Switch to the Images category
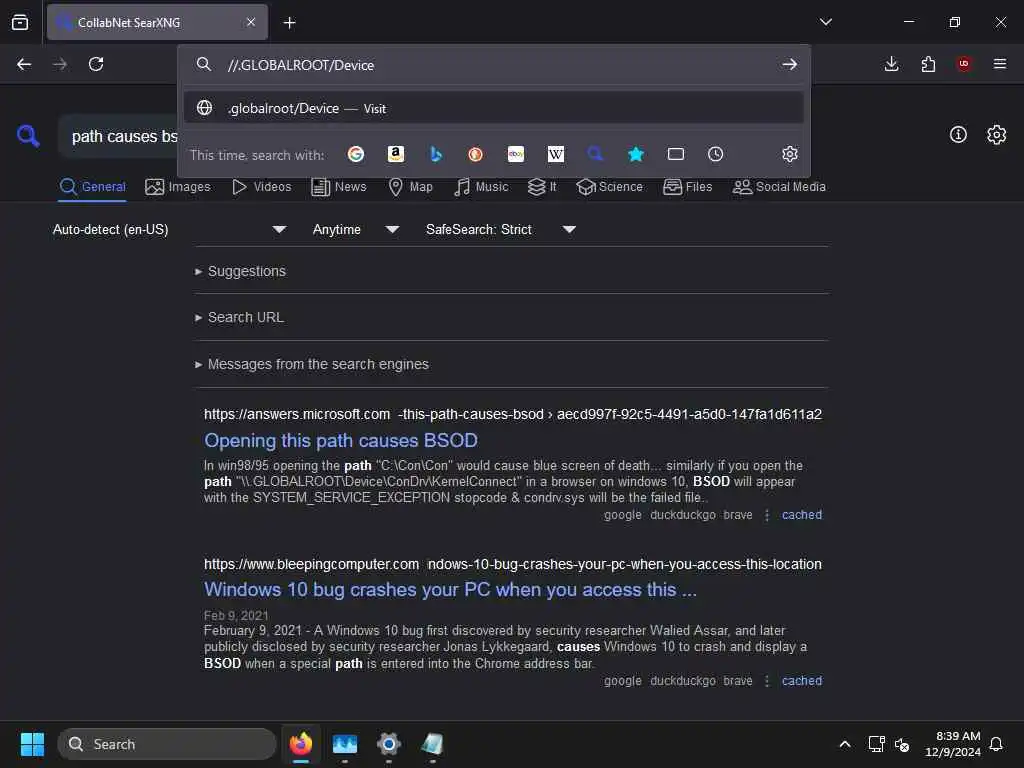1024x768 pixels. tap(178, 187)
